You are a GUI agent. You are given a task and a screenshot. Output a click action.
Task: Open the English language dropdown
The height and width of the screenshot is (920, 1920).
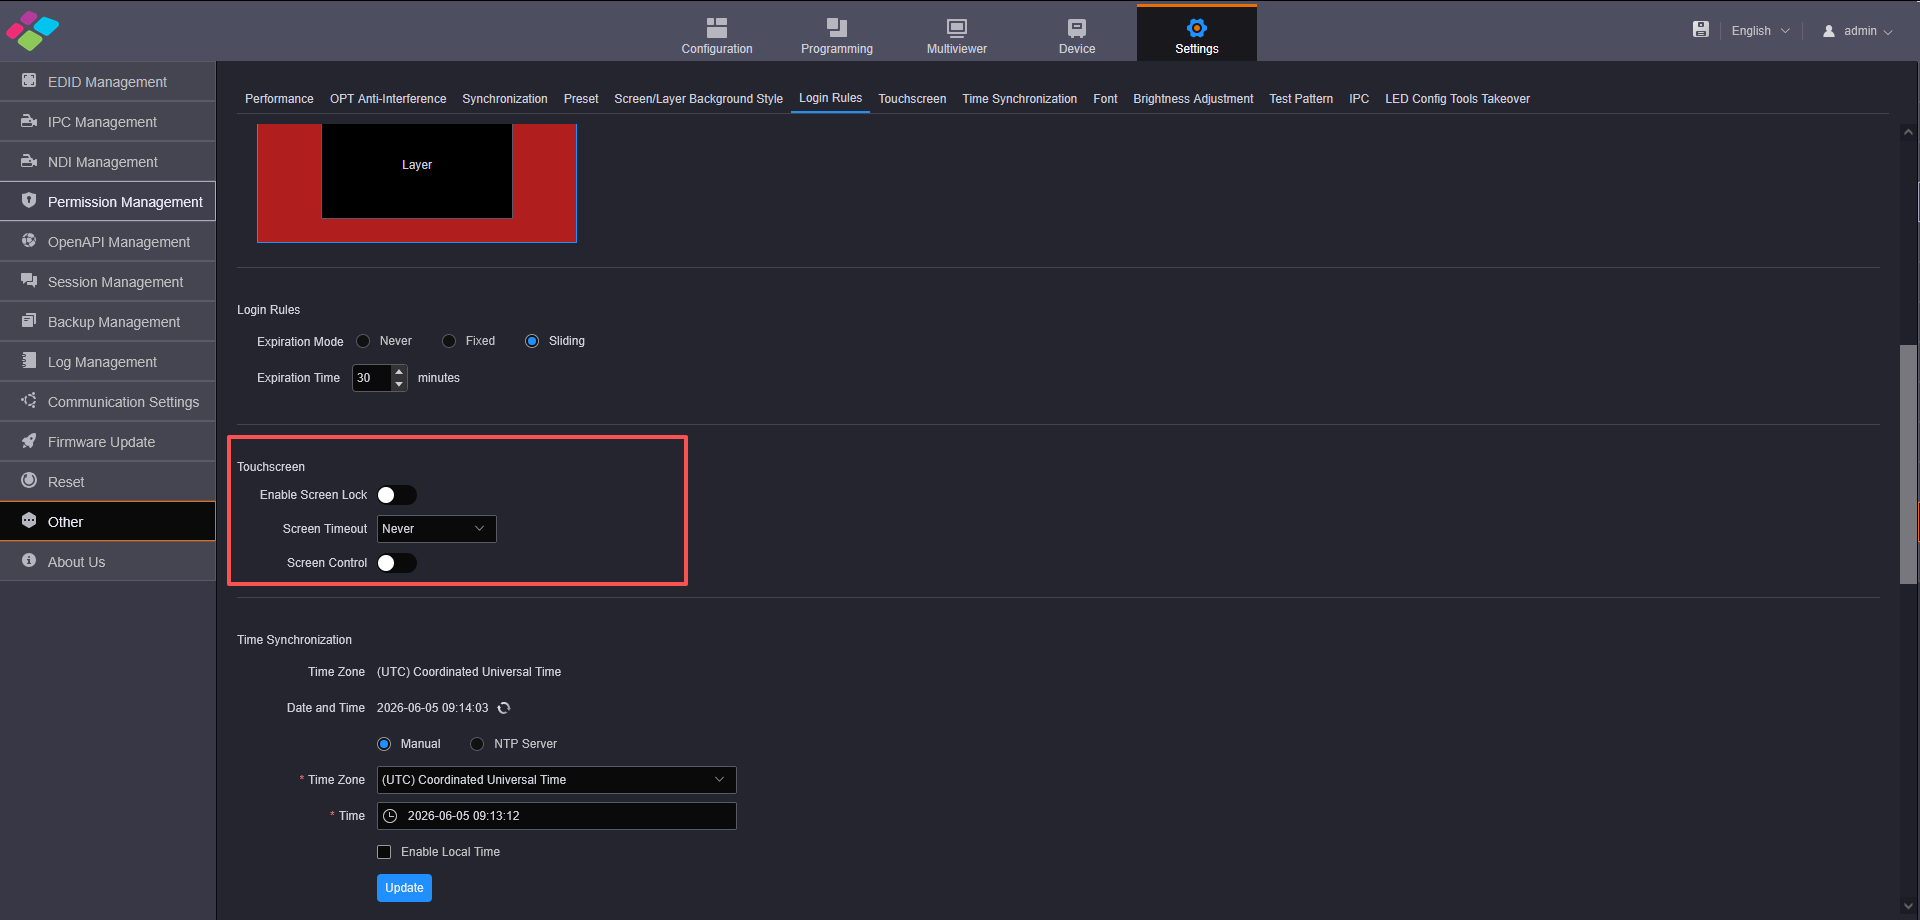(1760, 31)
